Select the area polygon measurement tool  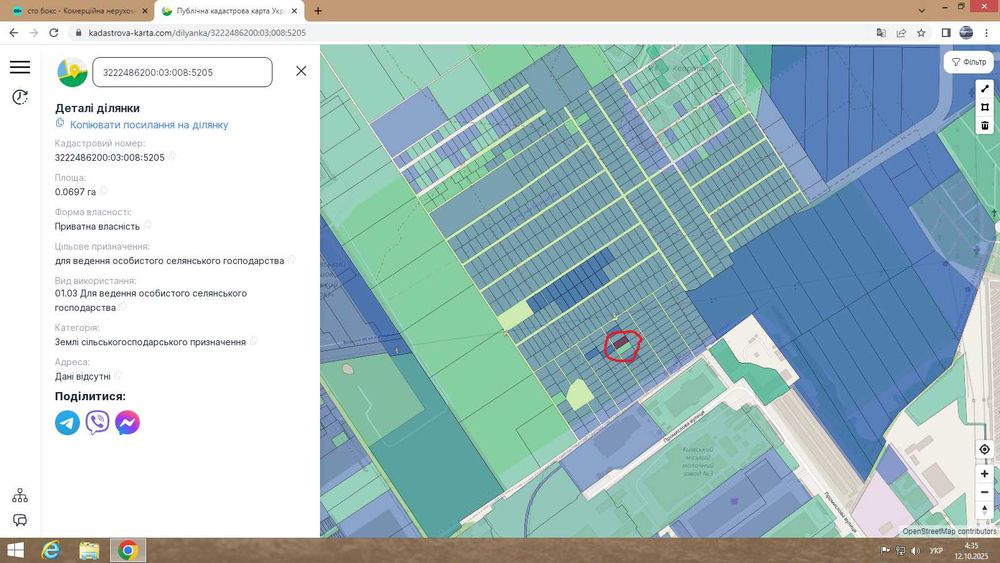point(985,107)
